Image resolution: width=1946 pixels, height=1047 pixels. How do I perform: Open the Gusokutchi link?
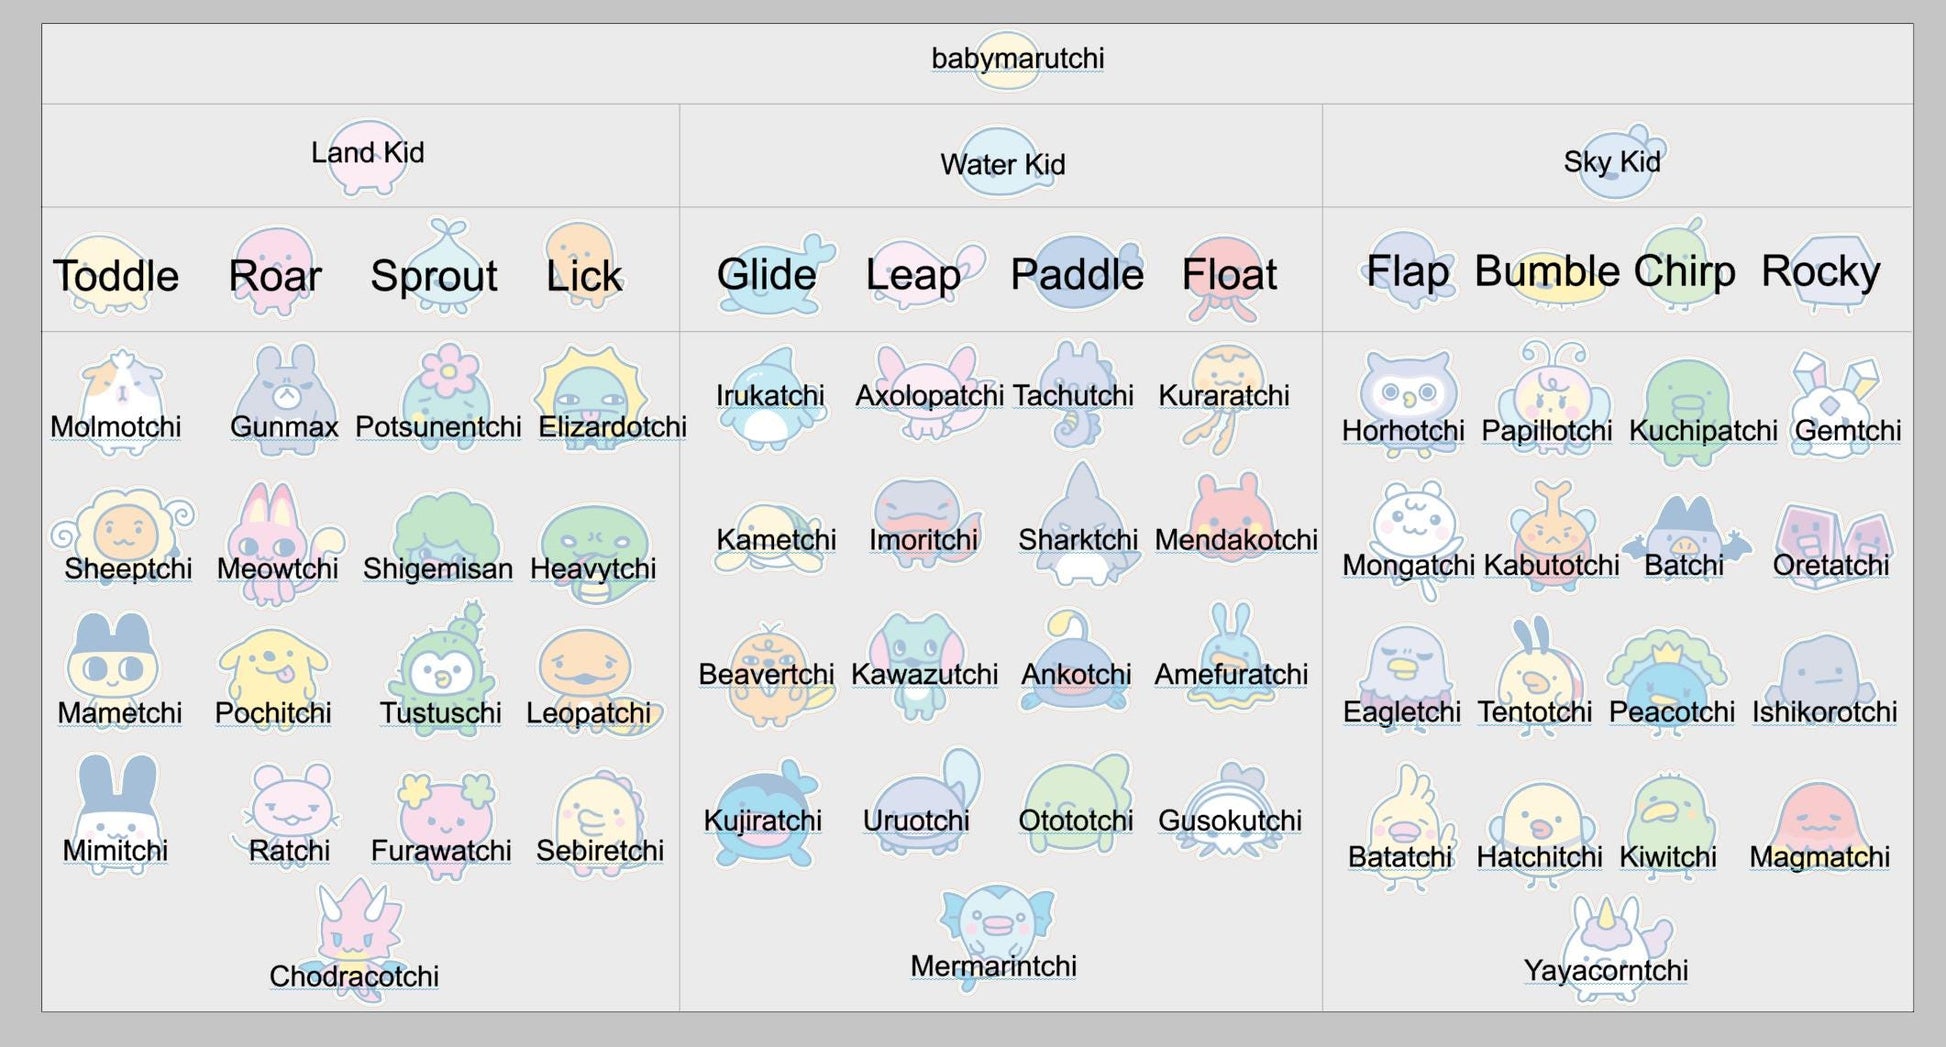pos(1229,821)
